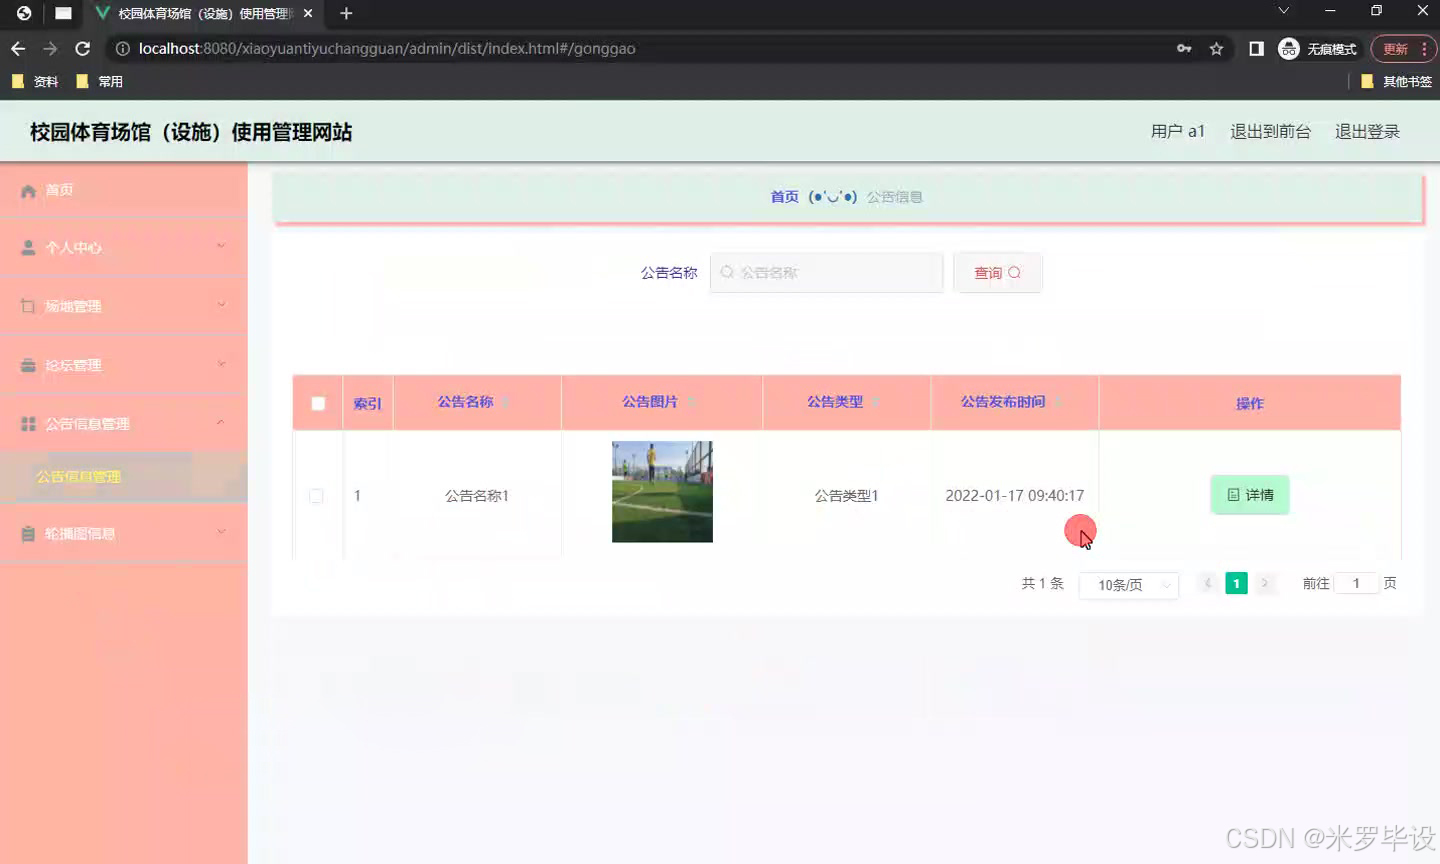
Task: Click the grid icon beside 公告信息管理
Action: 28,423
